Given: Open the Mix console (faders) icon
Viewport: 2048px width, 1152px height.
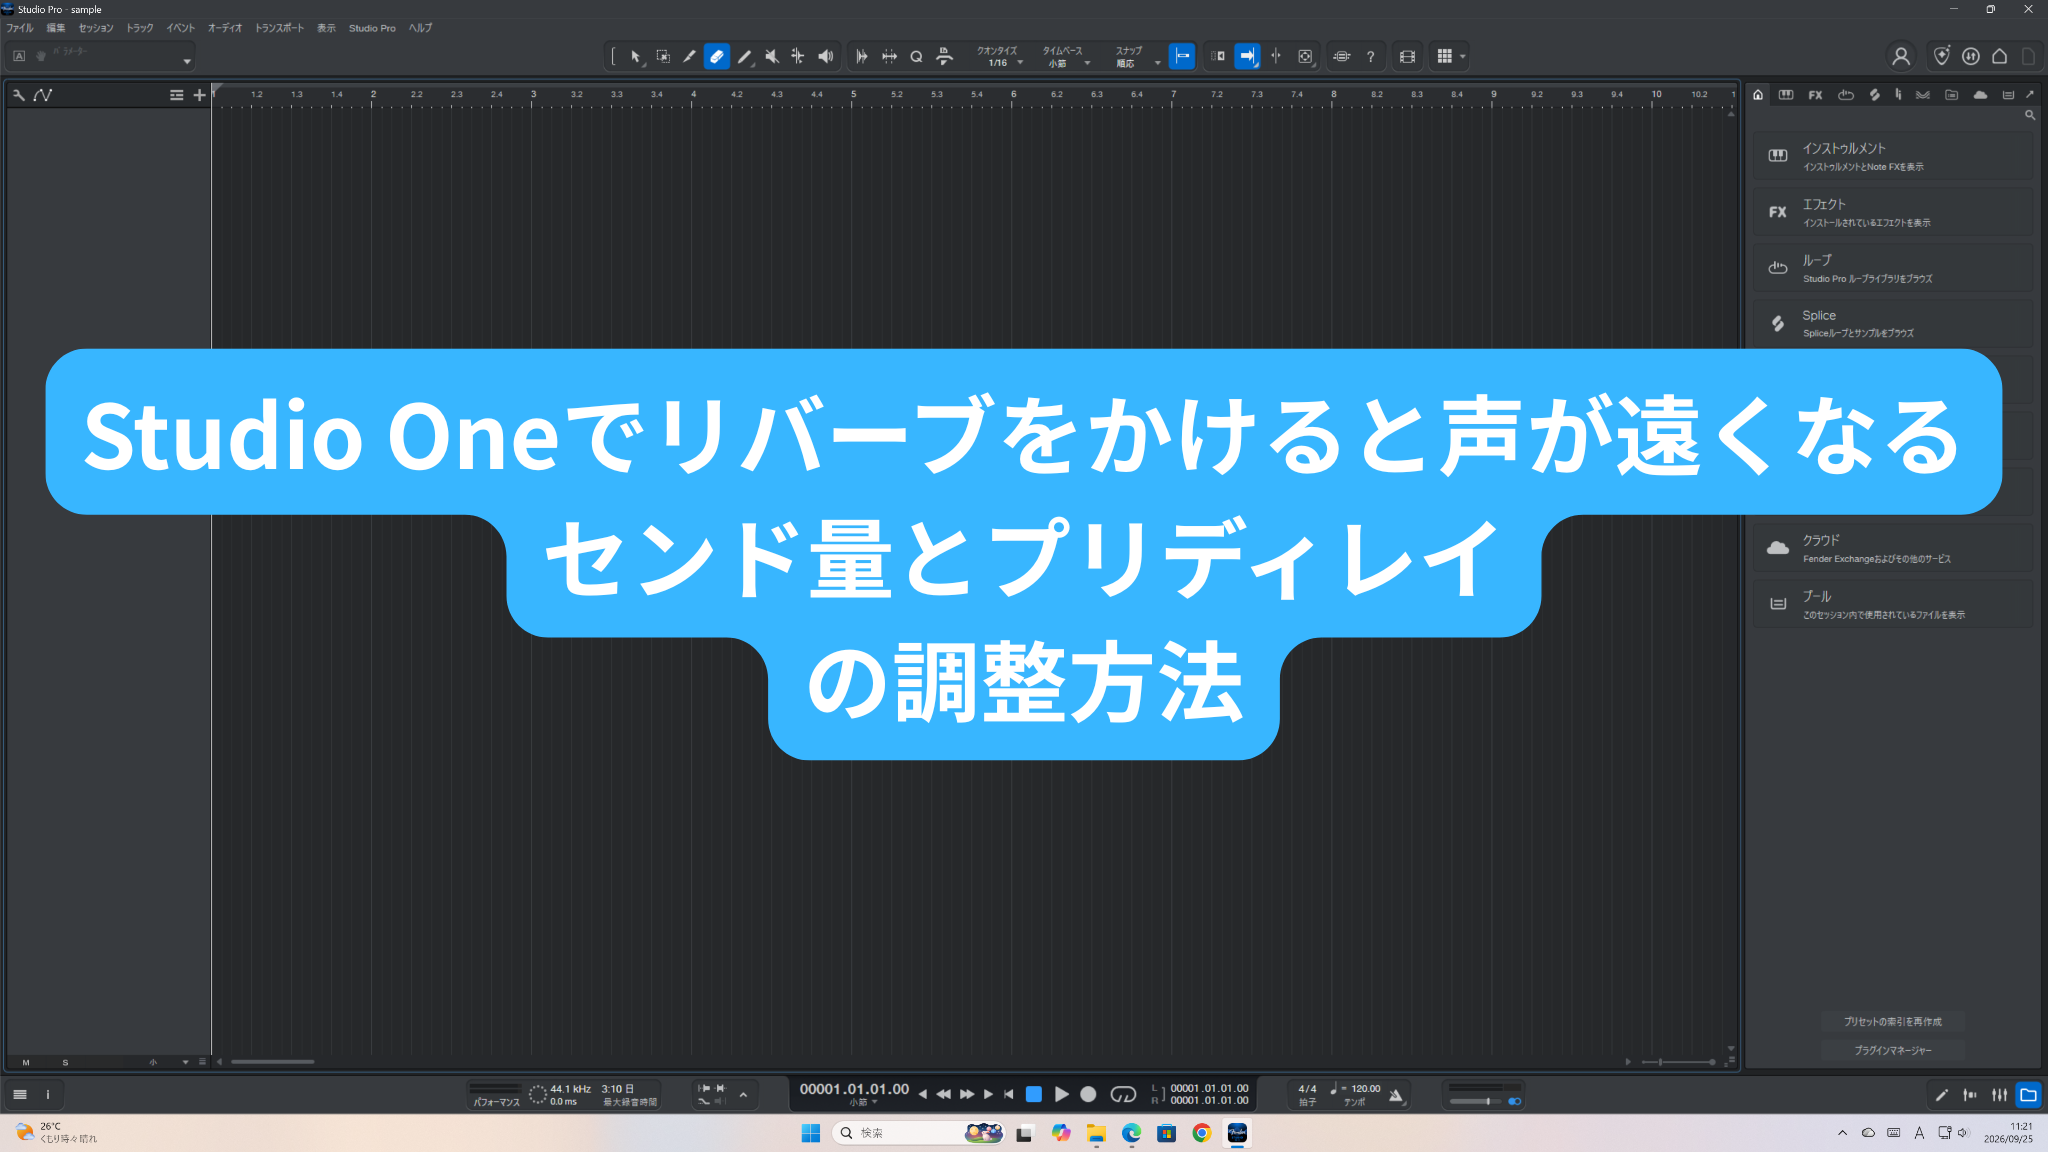Looking at the screenshot, I should [1999, 1095].
